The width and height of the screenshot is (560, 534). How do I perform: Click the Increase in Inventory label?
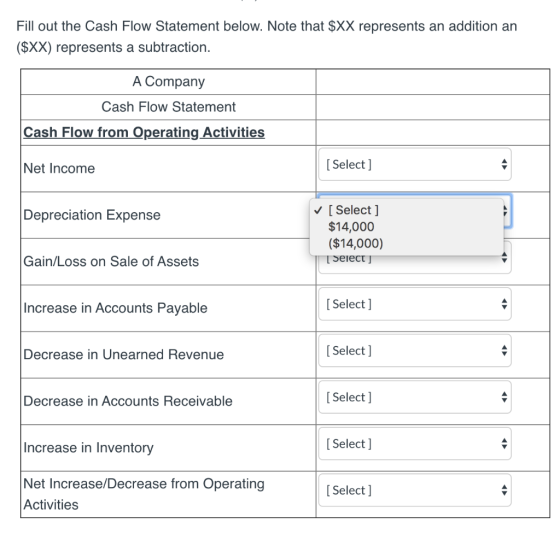tap(88, 448)
